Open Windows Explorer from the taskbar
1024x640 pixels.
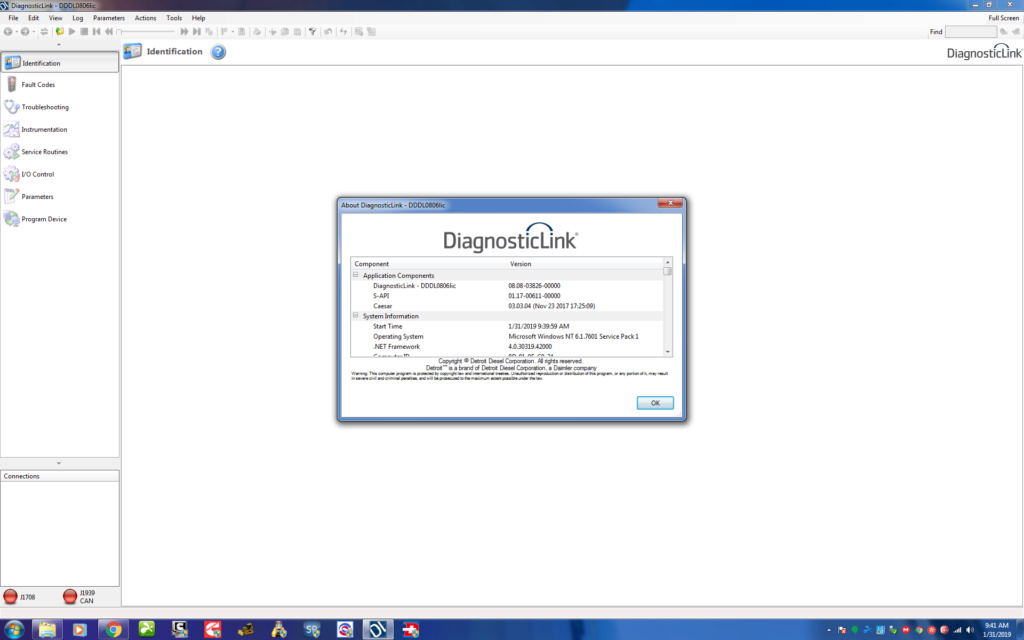[x=47, y=630]
